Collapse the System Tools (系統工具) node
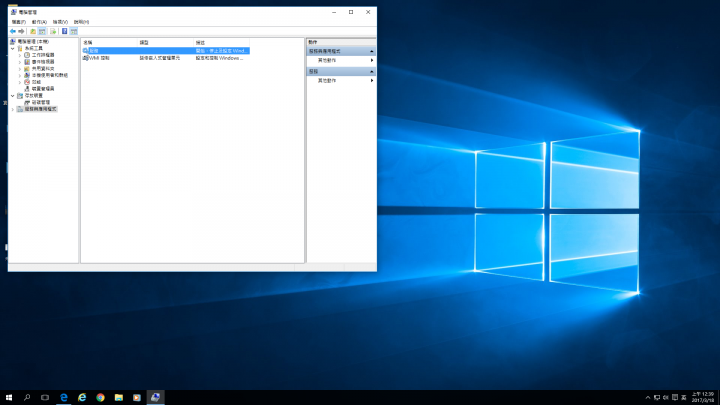The image size is (720, 405). (x=12, y=48)
